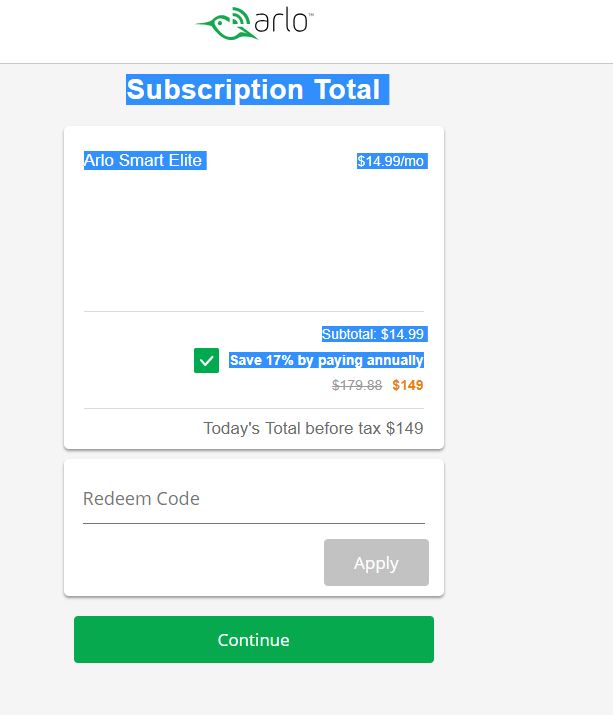Click the Apply button

tap(376, 563)
